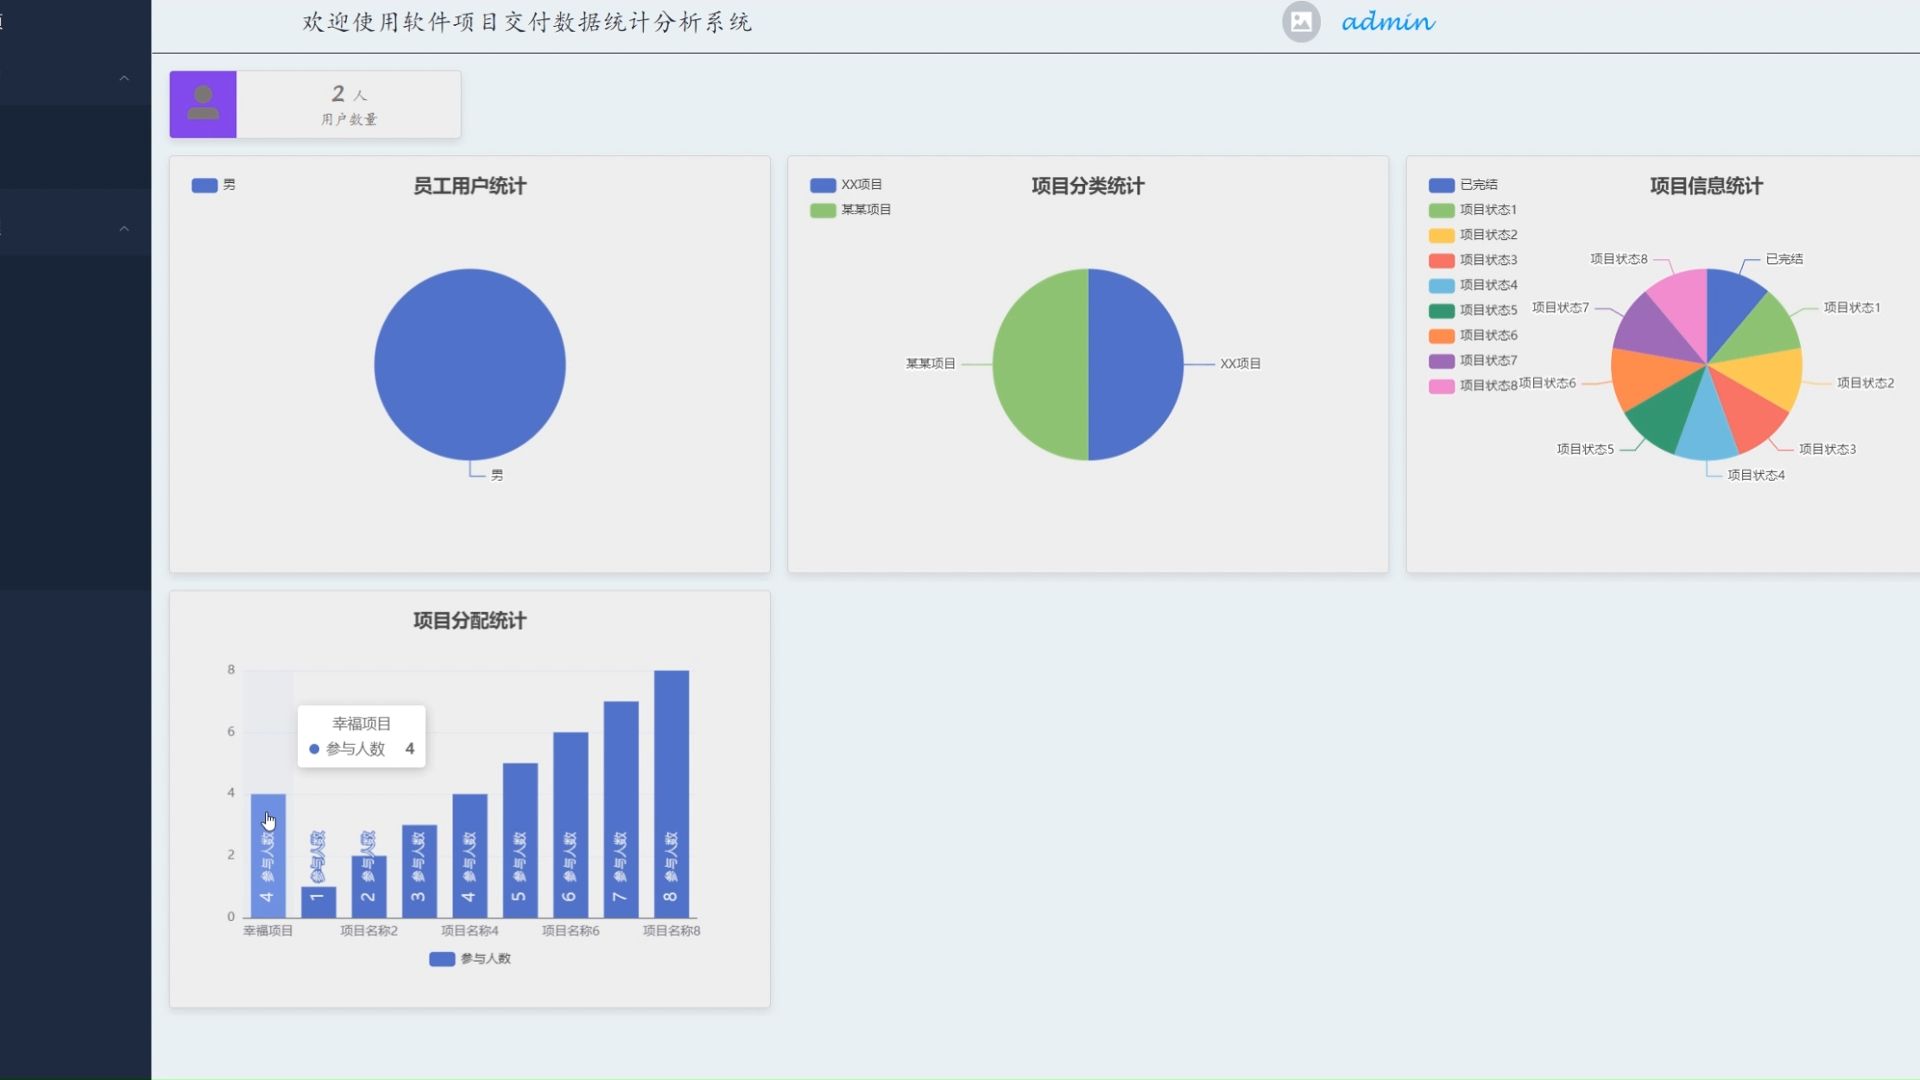
Task: Click the 项目名称2 bar with value 2
Action: [x=369, y=886]
